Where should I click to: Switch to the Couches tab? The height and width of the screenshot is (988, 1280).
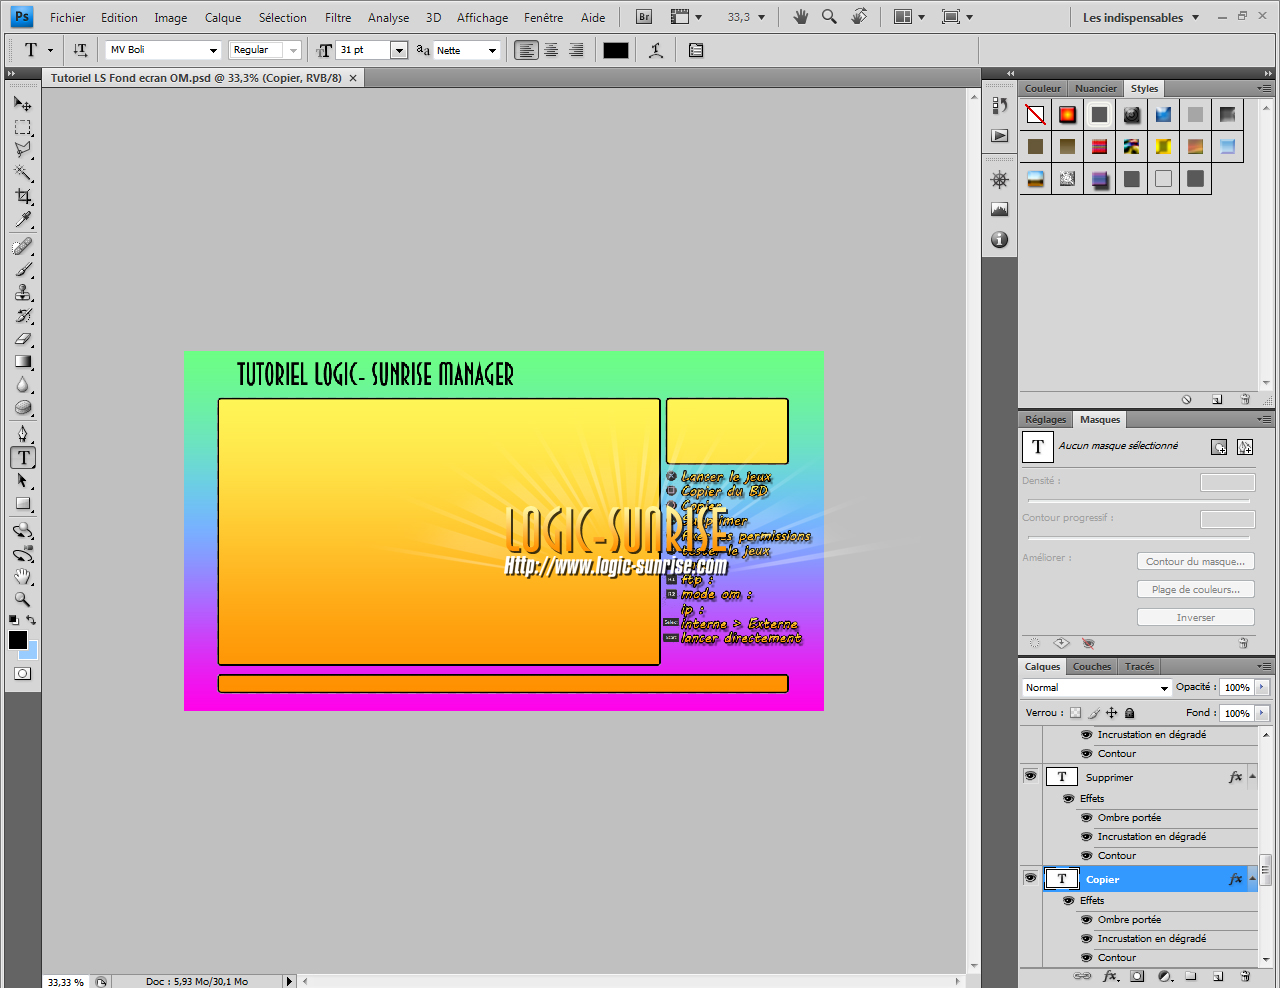tap(1092, 666)
